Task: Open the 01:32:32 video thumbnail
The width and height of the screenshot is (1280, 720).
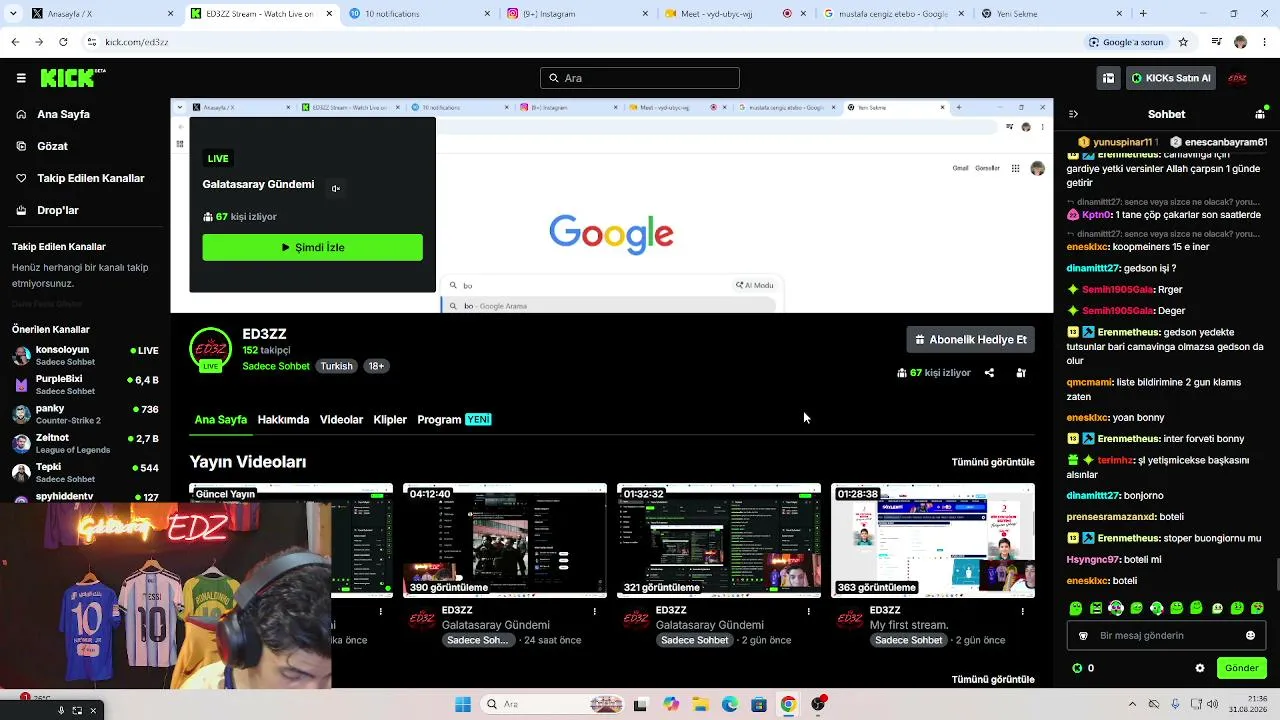Action: (719, 540)
